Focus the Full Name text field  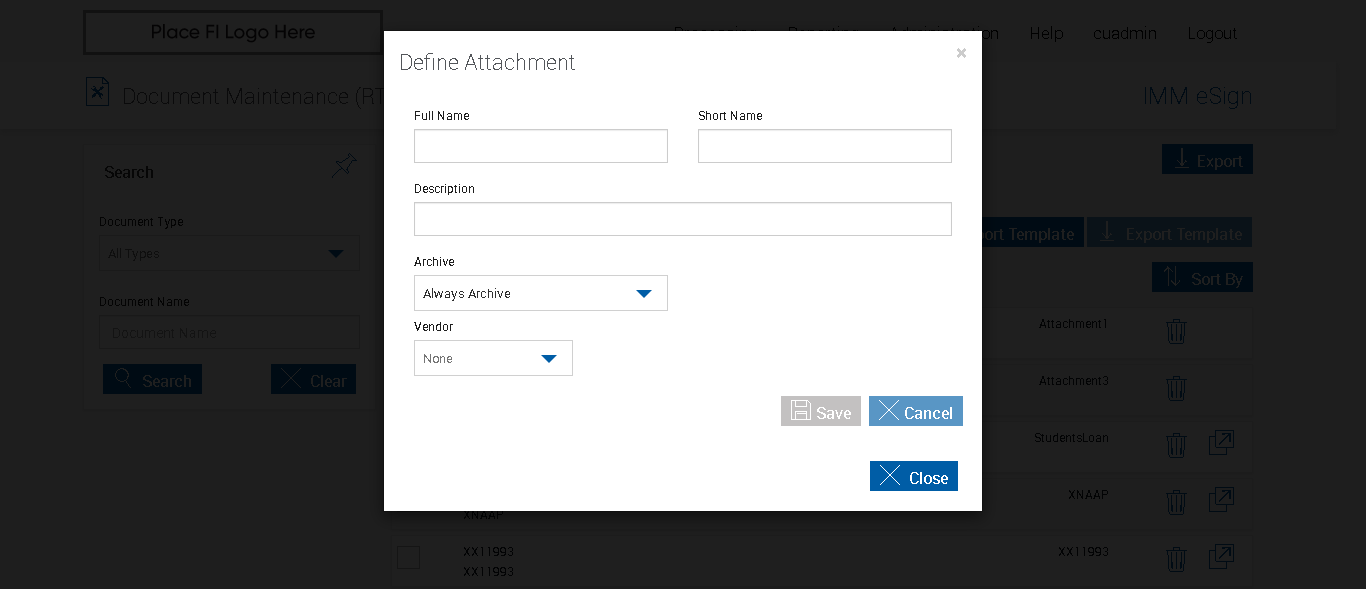[541, 146]
